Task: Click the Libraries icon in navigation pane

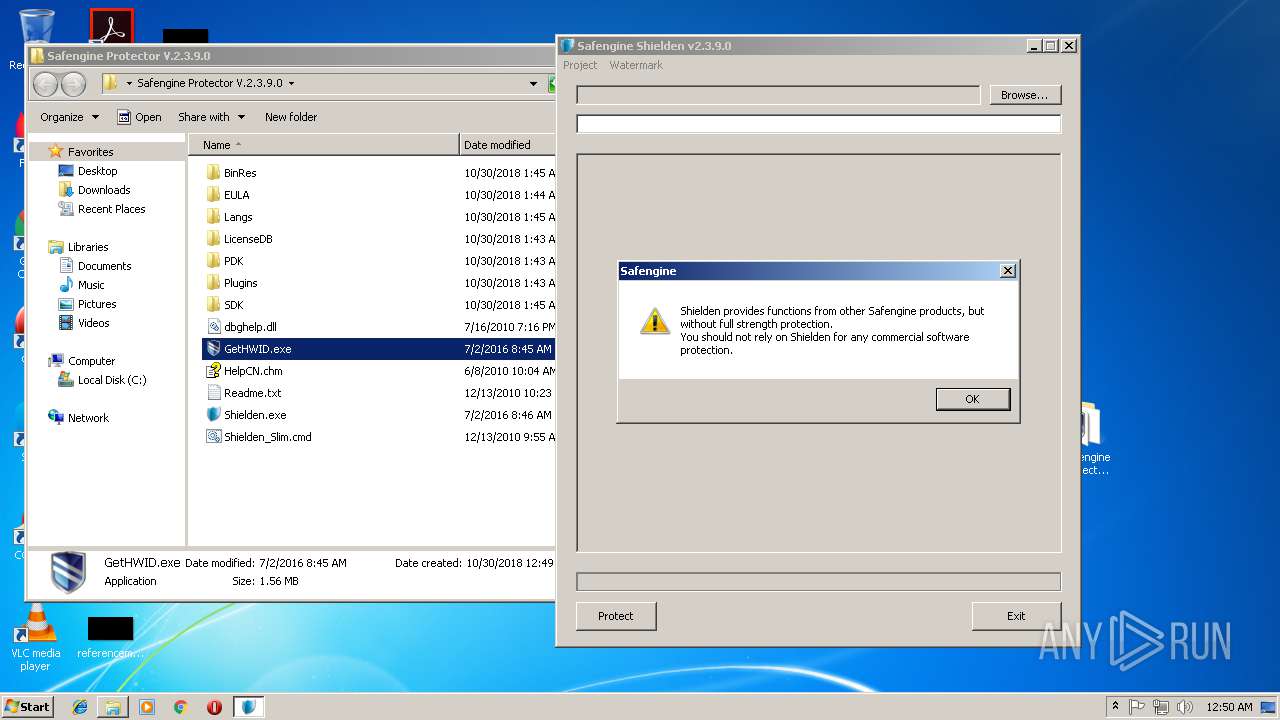Action: point(56,247)
